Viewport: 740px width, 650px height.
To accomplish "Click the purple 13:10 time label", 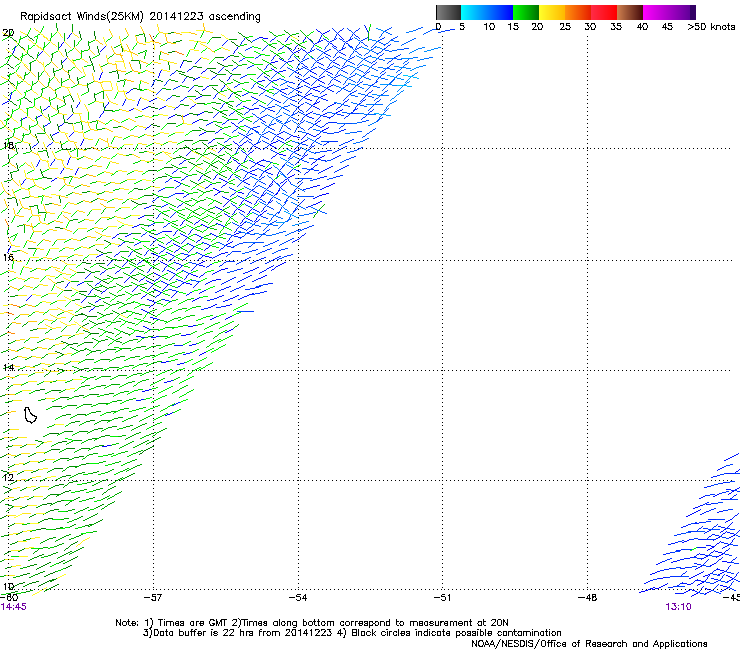I will point(678,607).
